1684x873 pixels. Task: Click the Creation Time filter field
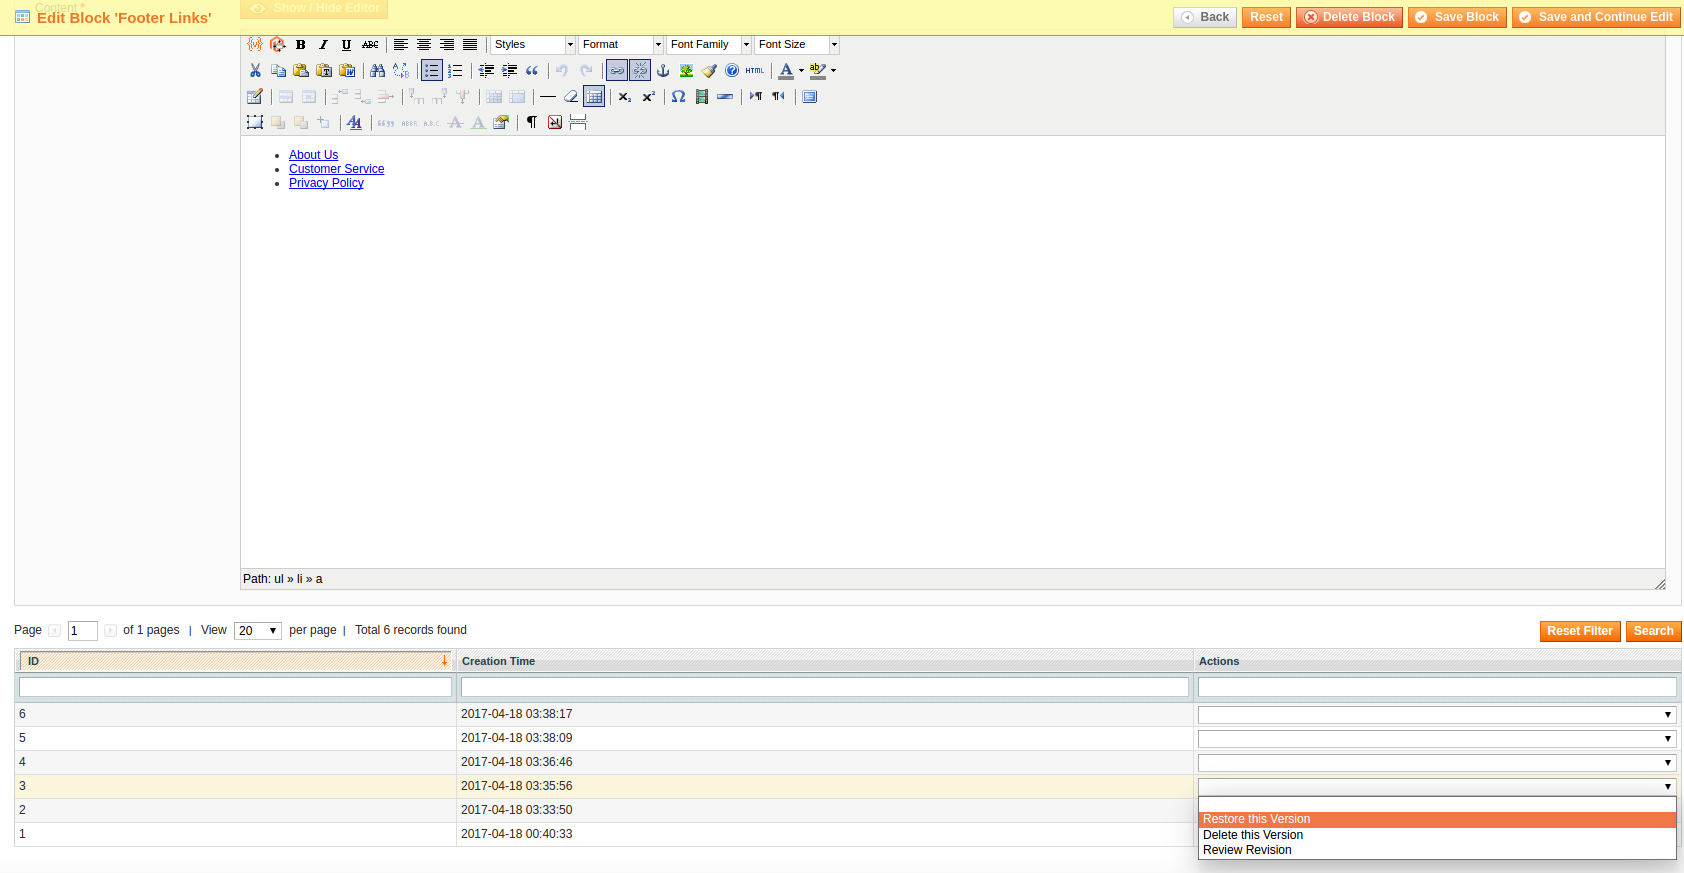tap(825, 687)
